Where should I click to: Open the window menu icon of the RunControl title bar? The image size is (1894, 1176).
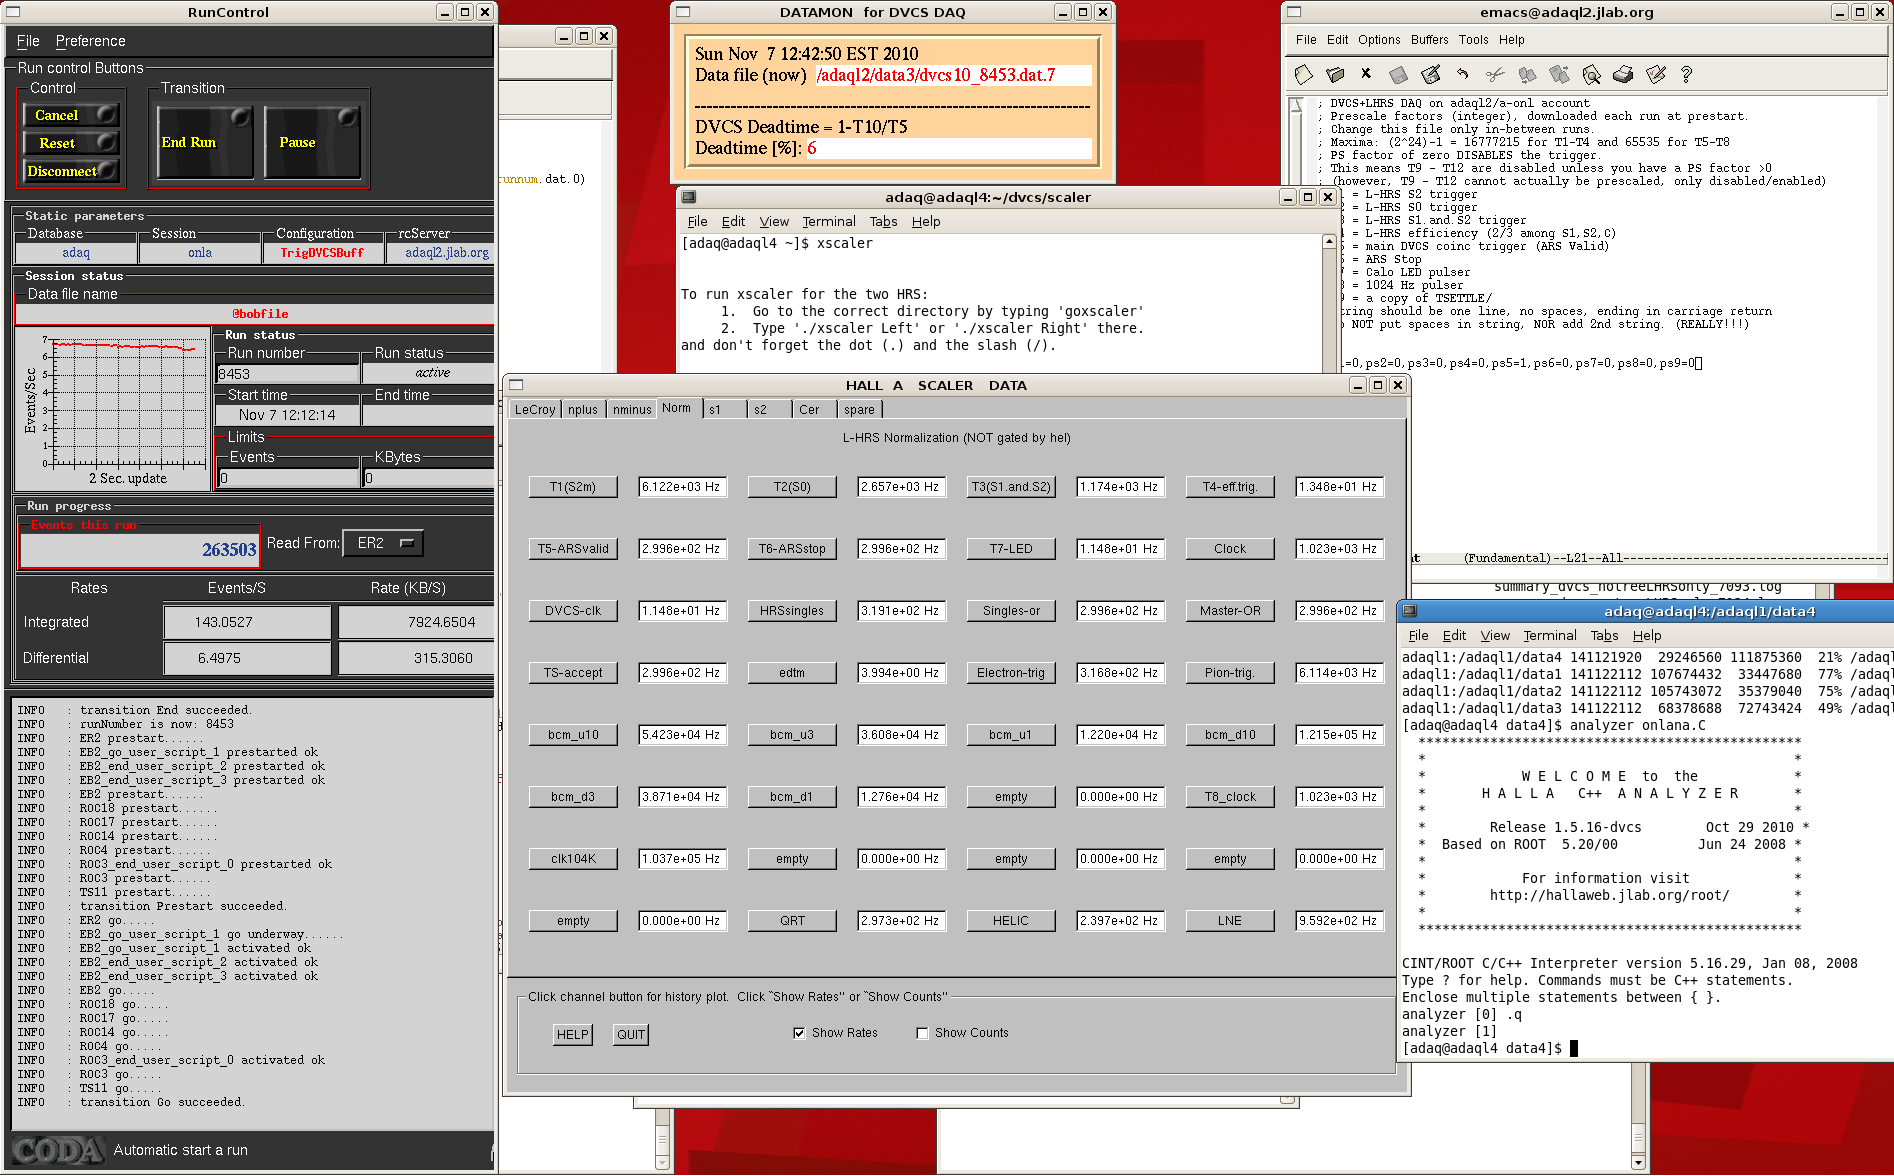click(x=12, y=12)
